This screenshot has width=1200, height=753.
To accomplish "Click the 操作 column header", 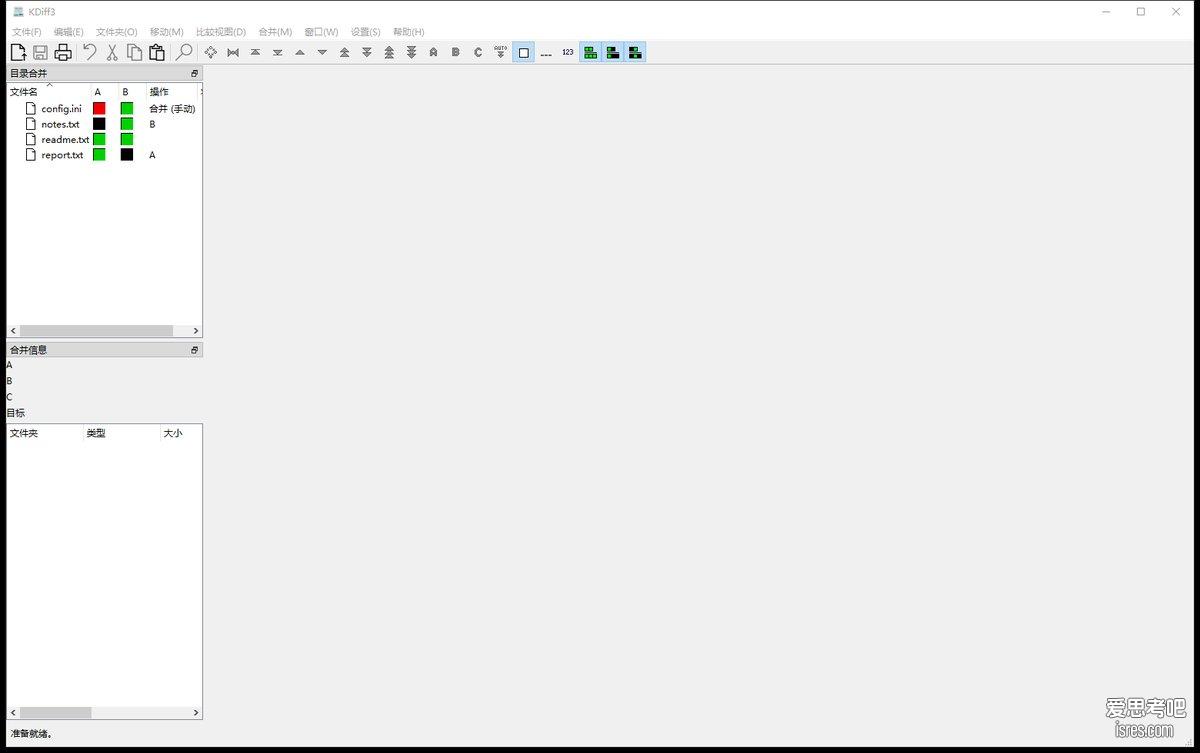I will (x=172, y=92).
